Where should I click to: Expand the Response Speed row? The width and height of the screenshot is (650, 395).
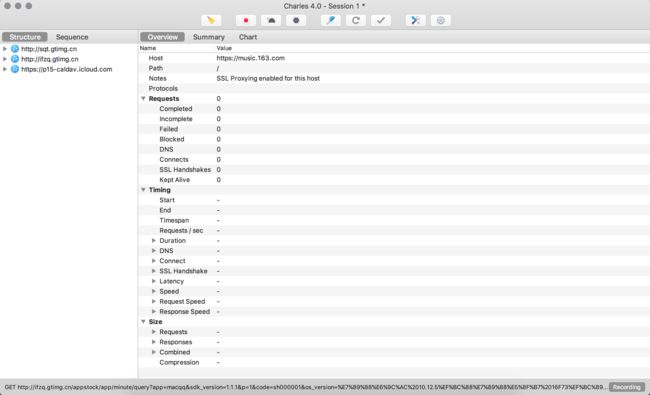(x=154, y=312)
